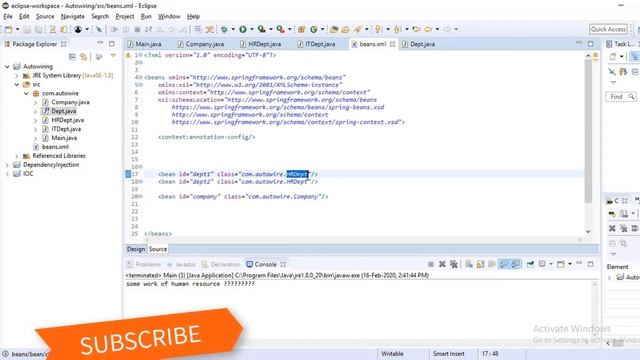Maximize the Console view
Viewport: 640px width, 360px height.
(x=591, y=264)
